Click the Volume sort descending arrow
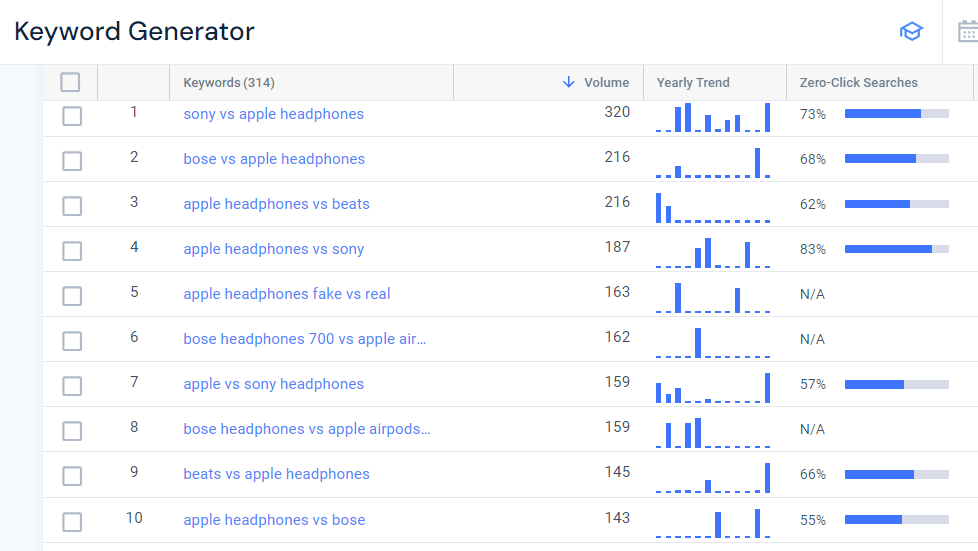 pos(568,82)
